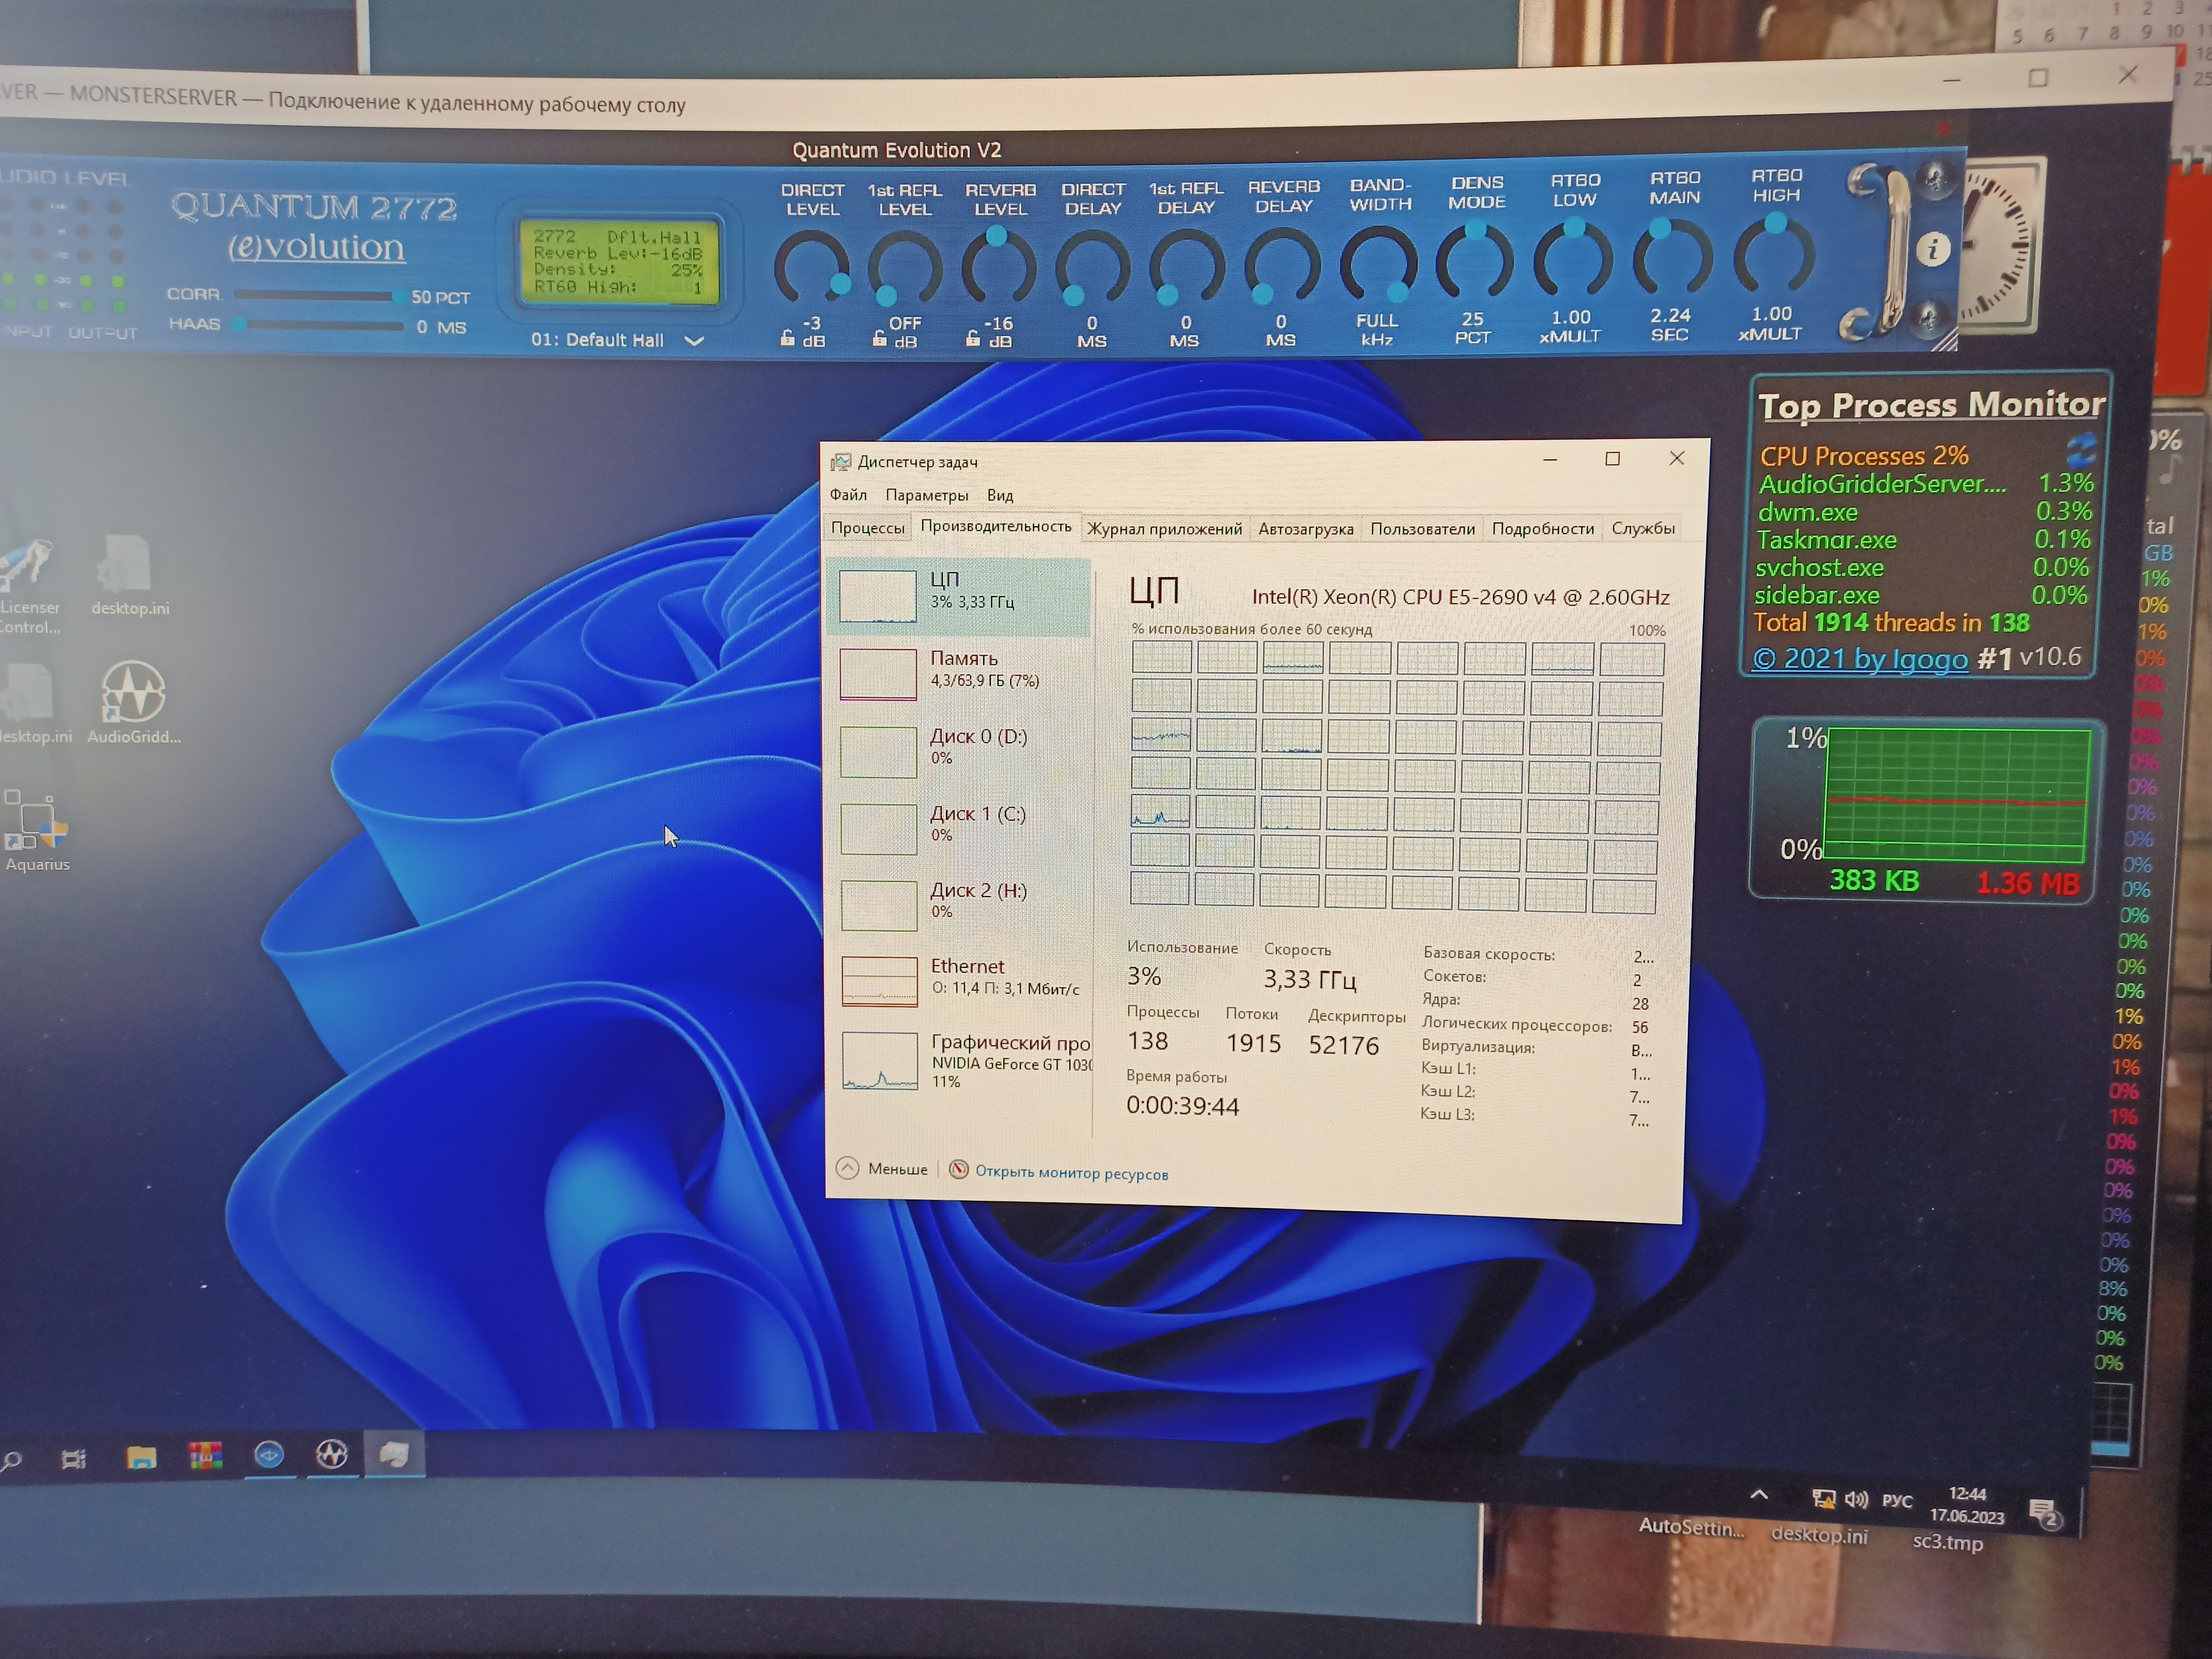Screen dimensions: 2212x1659
Task: Open File Explorer from the taskbar
Action: 141,1457
